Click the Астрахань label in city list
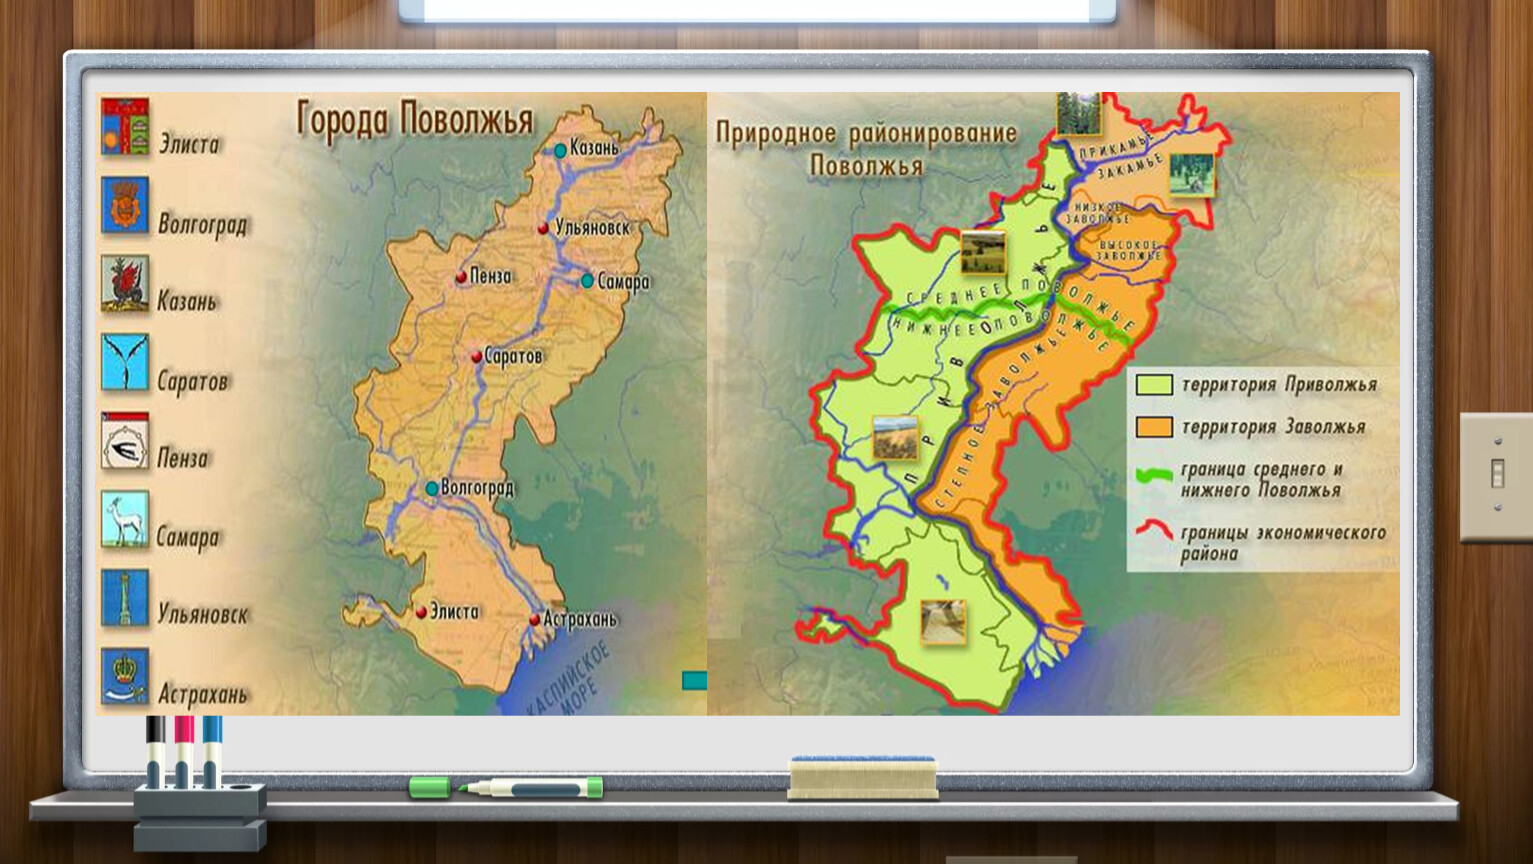This screenshot has height=864, width=1533. [203, 693]
